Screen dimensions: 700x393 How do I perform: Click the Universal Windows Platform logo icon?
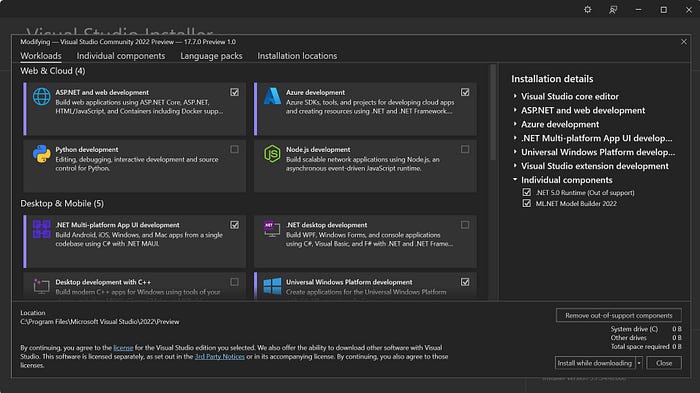[272, 286]
